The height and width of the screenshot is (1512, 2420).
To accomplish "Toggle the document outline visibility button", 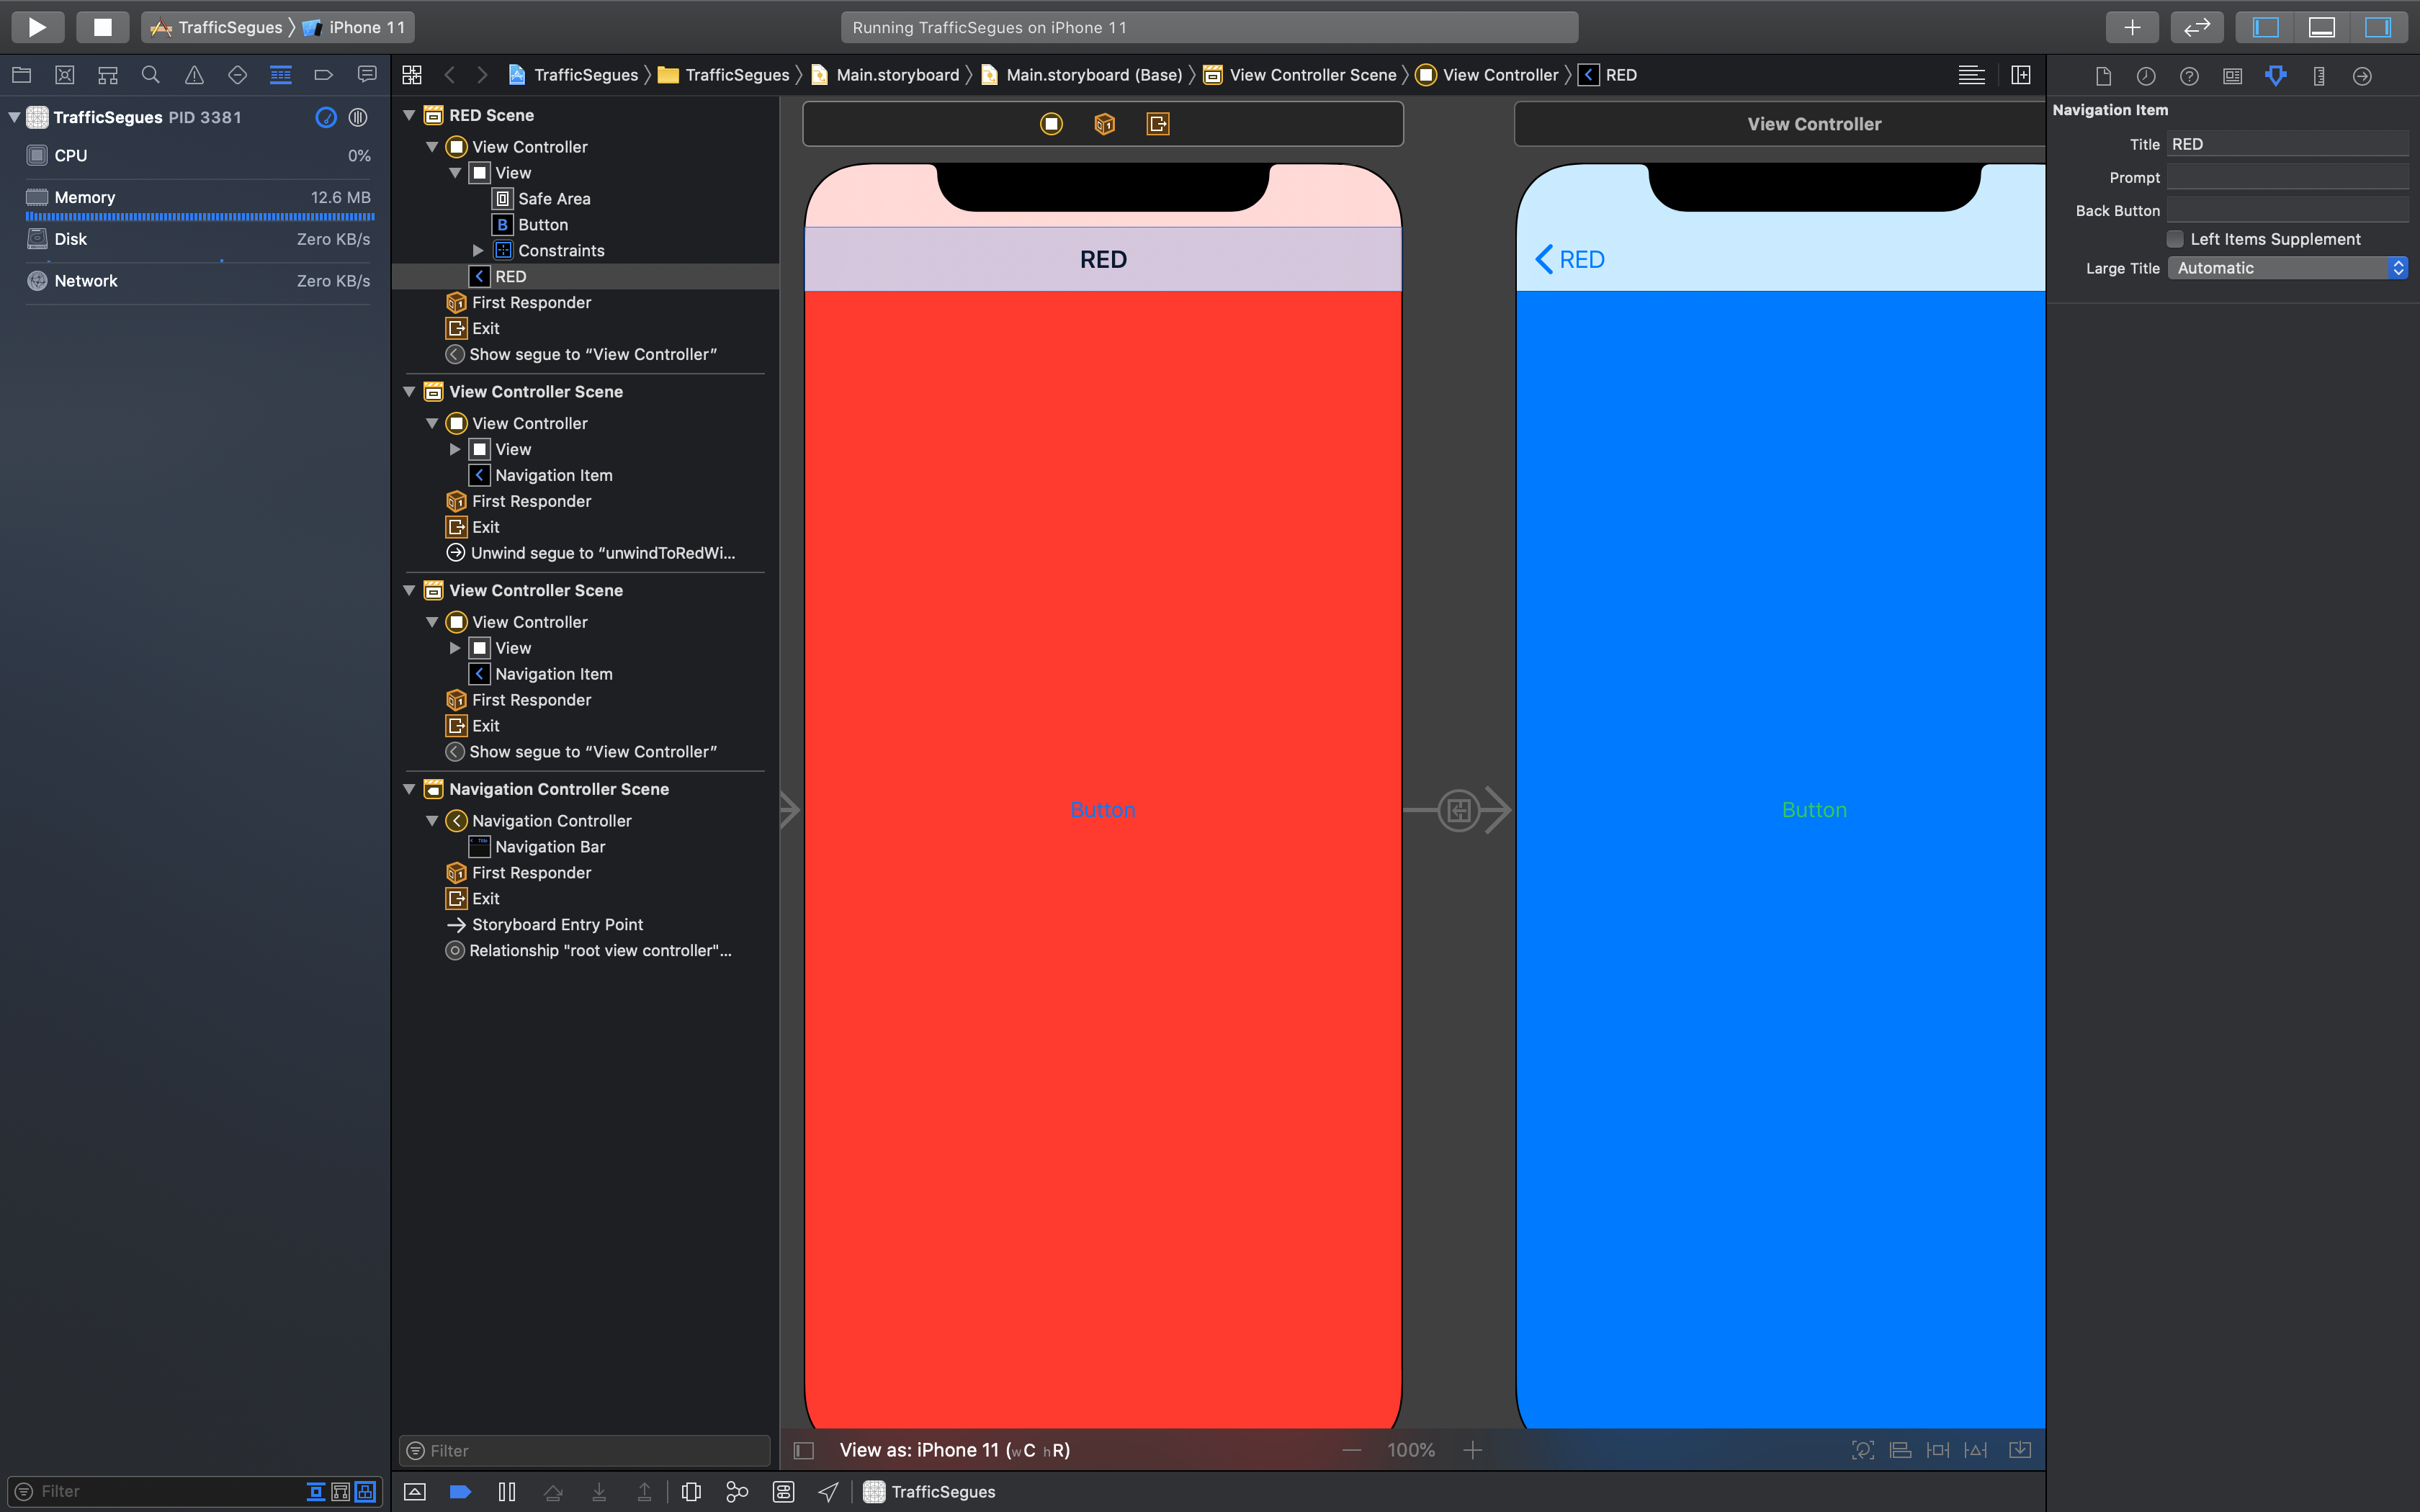I will coord(804,1450).
